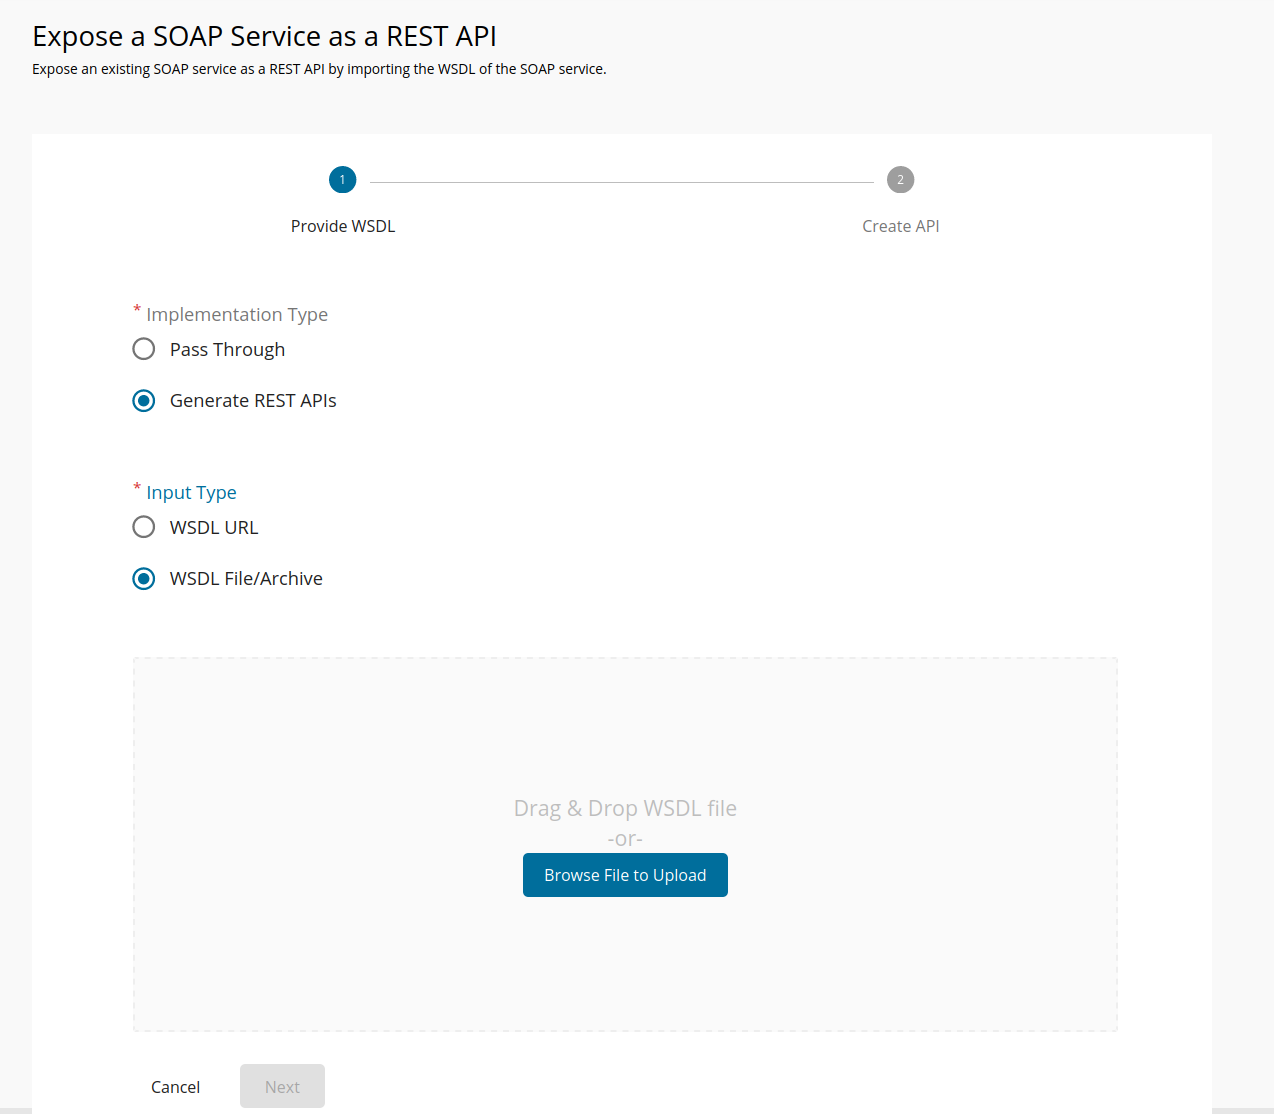Click the Provide WSDL step label
Image resolution: width=1274 pixels, height=1114 pixels.
342,226
